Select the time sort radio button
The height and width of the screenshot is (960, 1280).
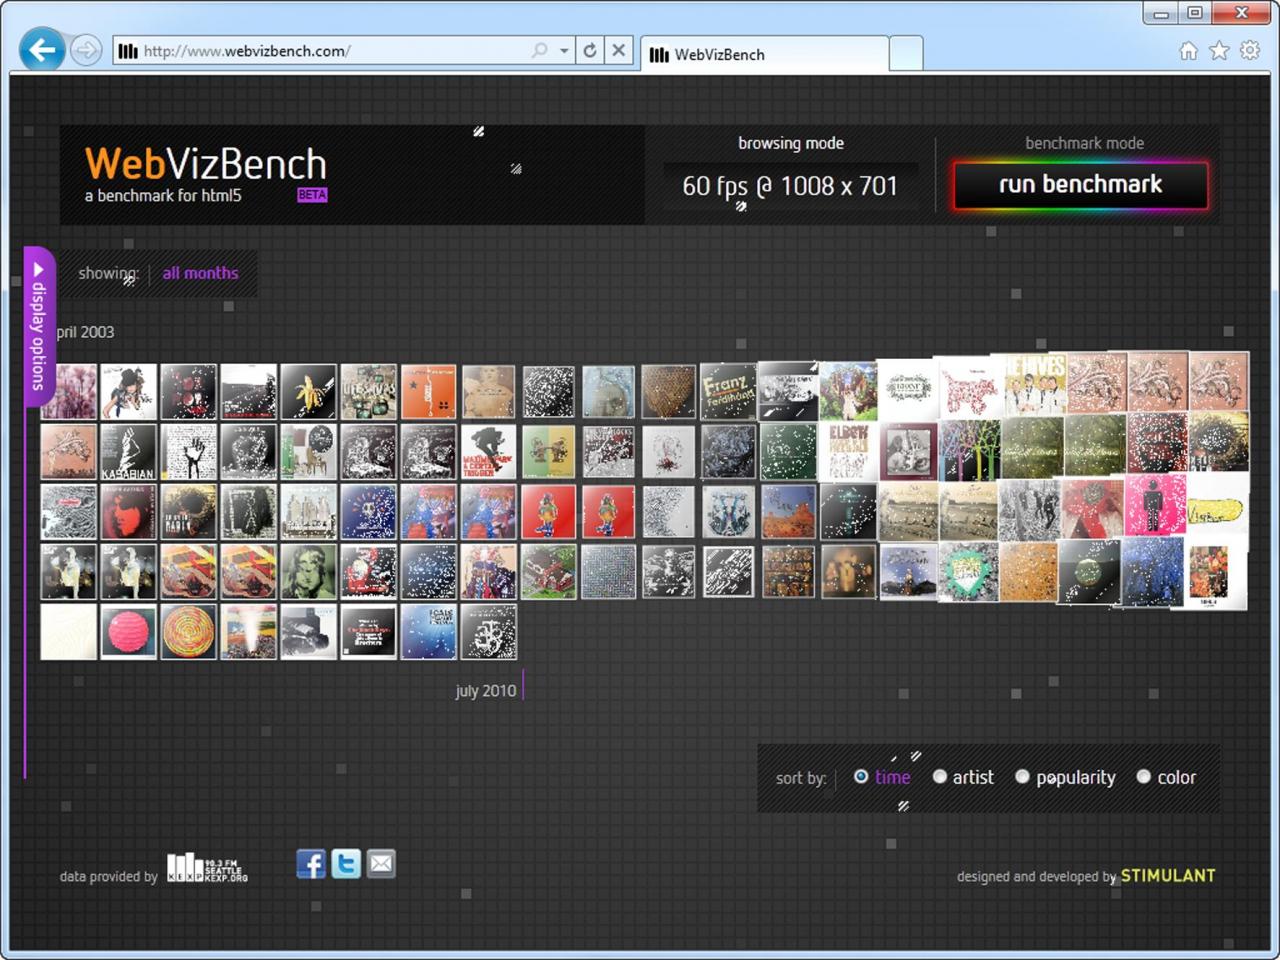[861, 776]
